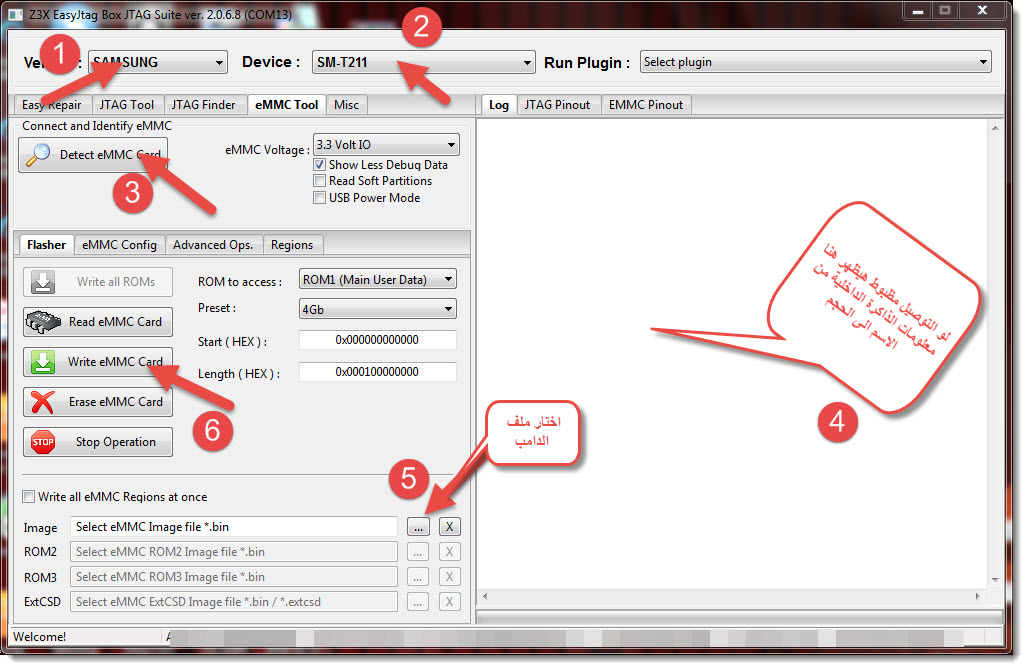Image resolution: width=1028 pixels, height=670 pixels.
Task: Open the Preset size dropdown showing 4Gb
Action: (x=377, y=309)
